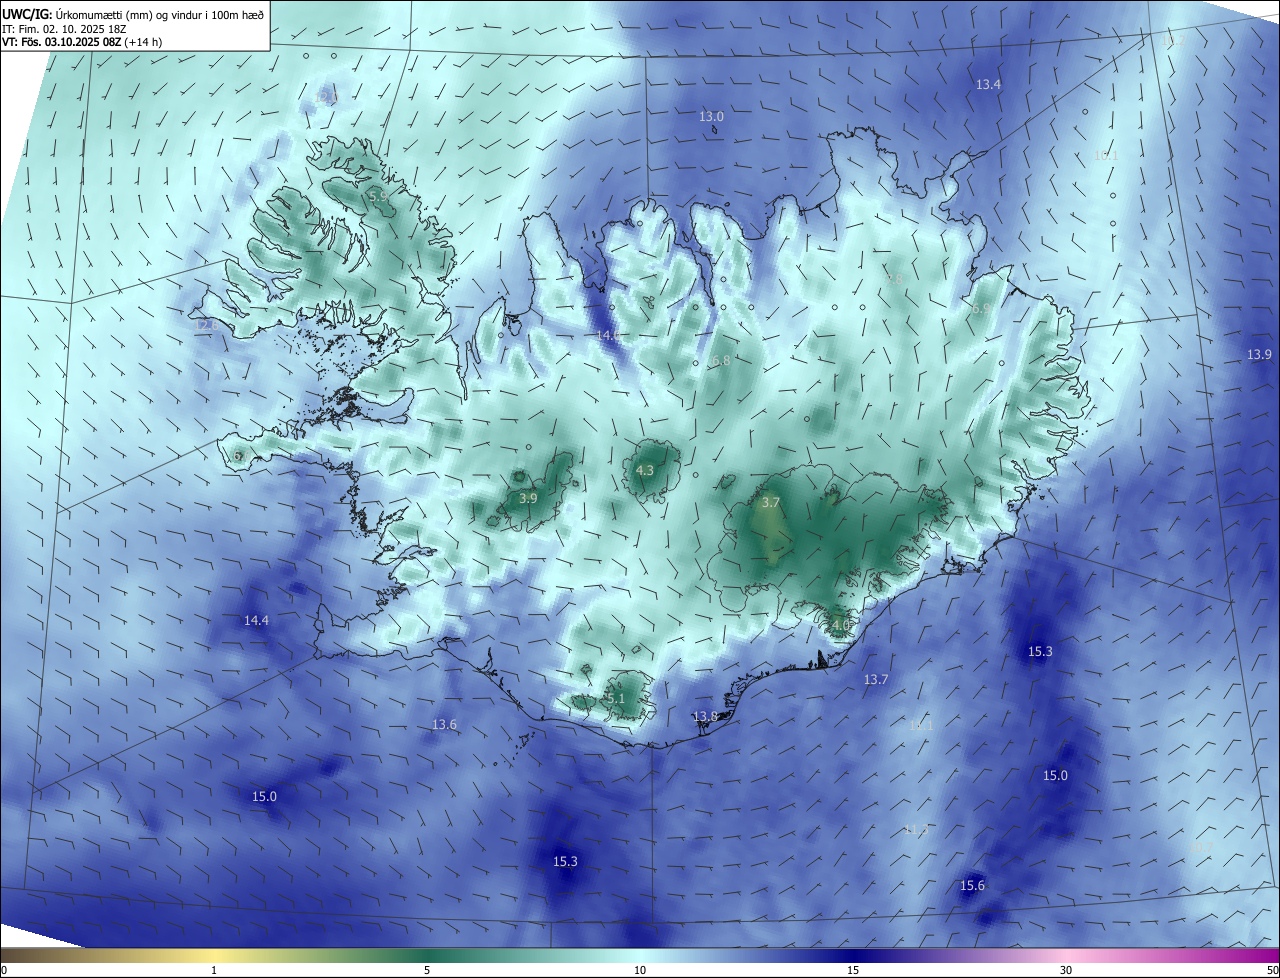Click the 15.6 value label
The height and width of the screenshot is (978, 1280).
click(x=972, y=886)
